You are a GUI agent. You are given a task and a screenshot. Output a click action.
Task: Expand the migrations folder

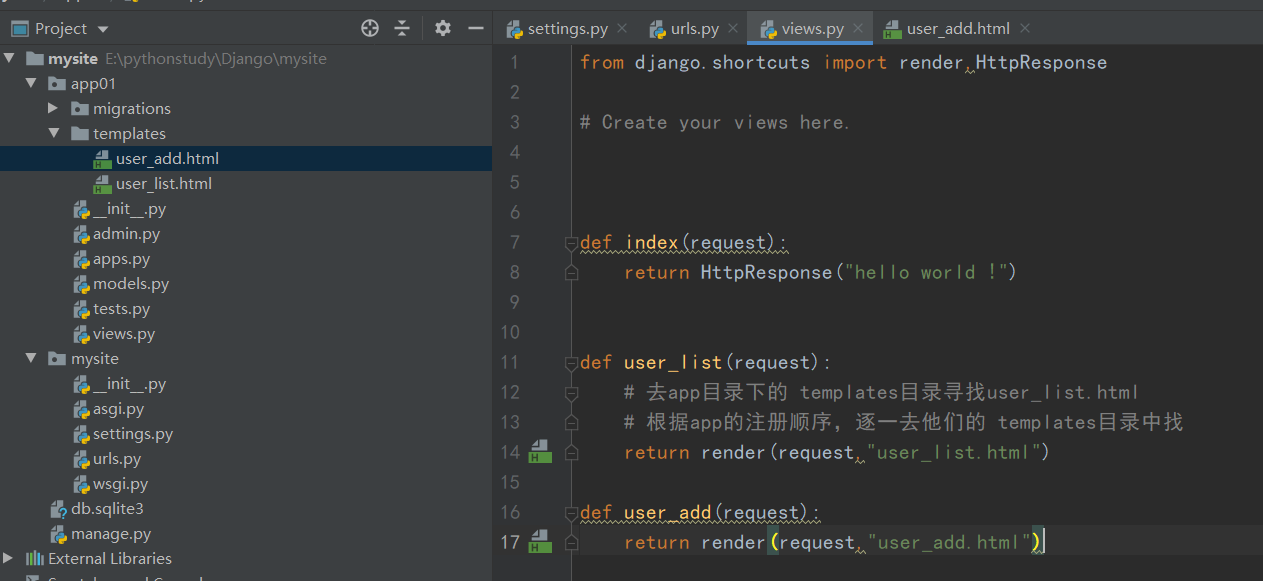point(54,108)
